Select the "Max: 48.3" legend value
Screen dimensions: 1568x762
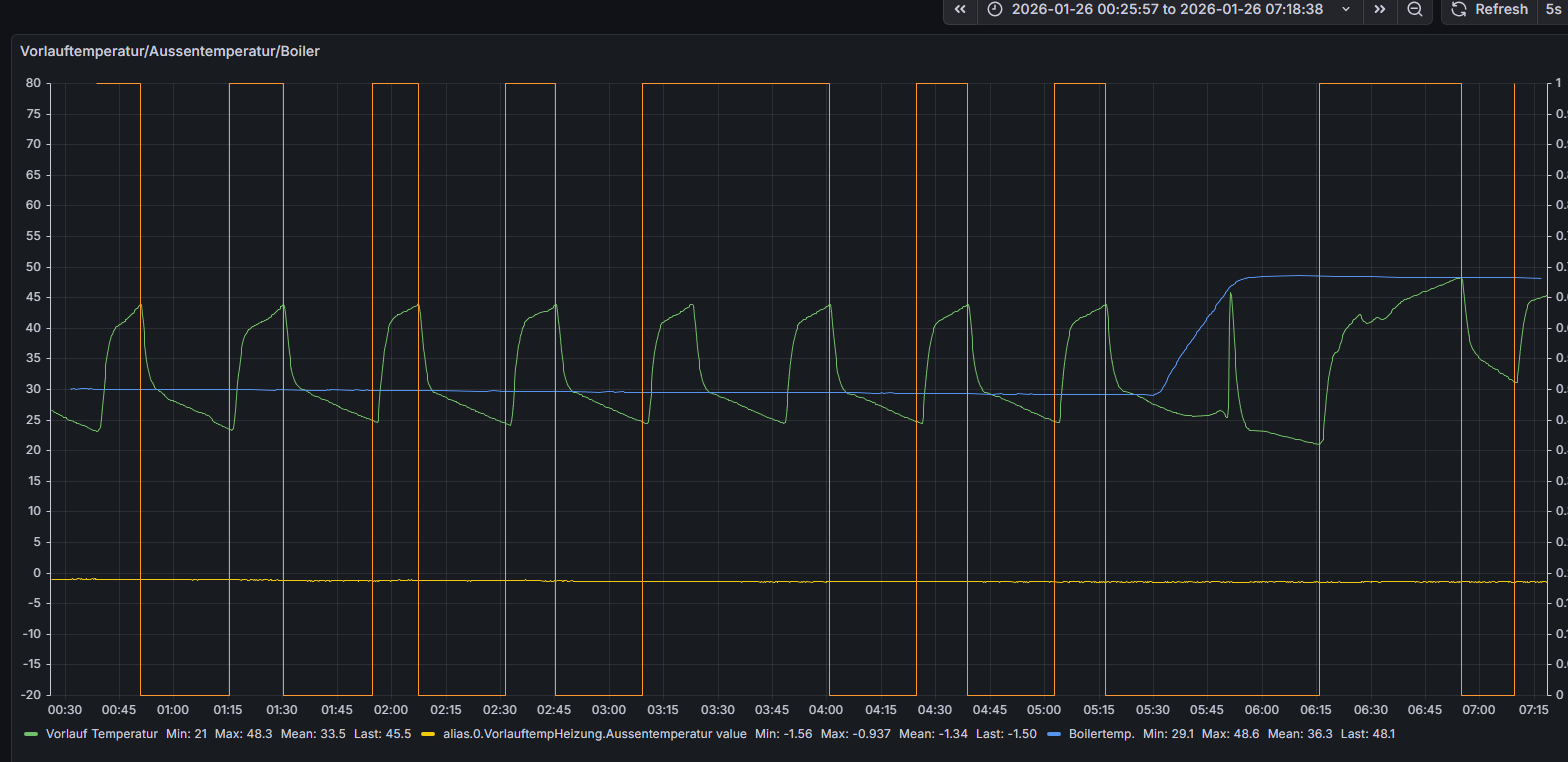coord(244,733)
